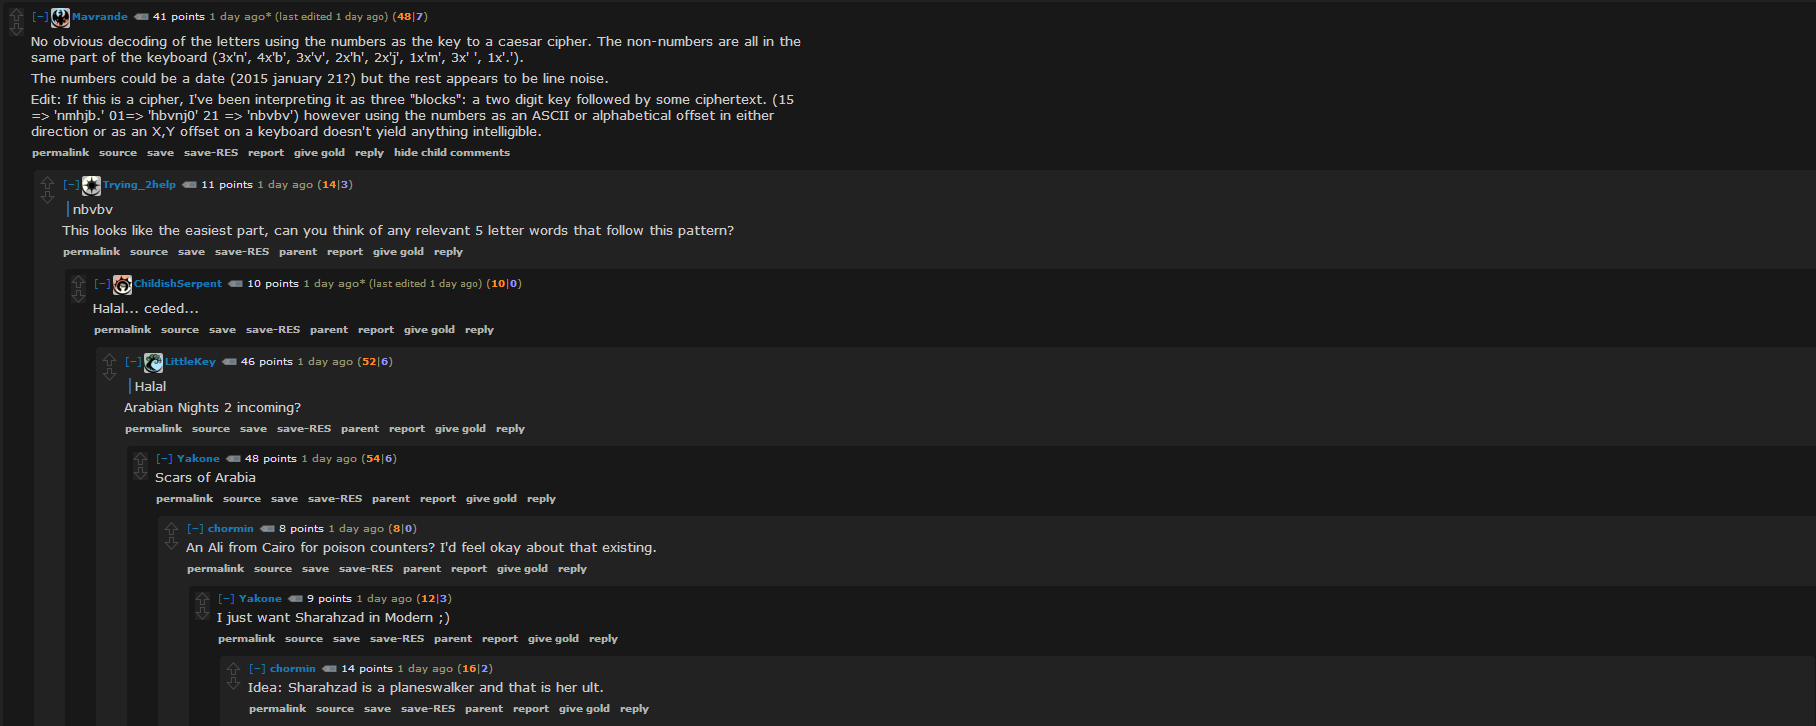Collapse Yakone's Scars of Arabia comment
The height and width of the screenshot is (726, 1816).
pyautogui.click(x=164, y=459)
